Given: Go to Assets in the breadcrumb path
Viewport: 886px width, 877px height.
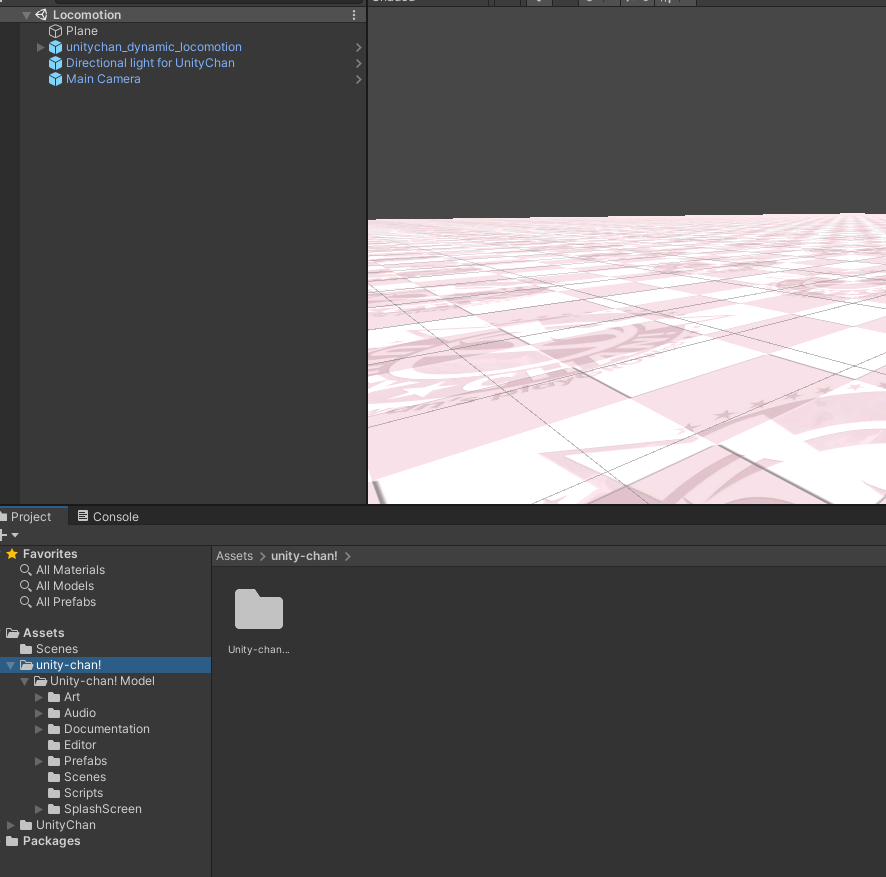Looking at the screenshot, I should (x=234, y=556).
